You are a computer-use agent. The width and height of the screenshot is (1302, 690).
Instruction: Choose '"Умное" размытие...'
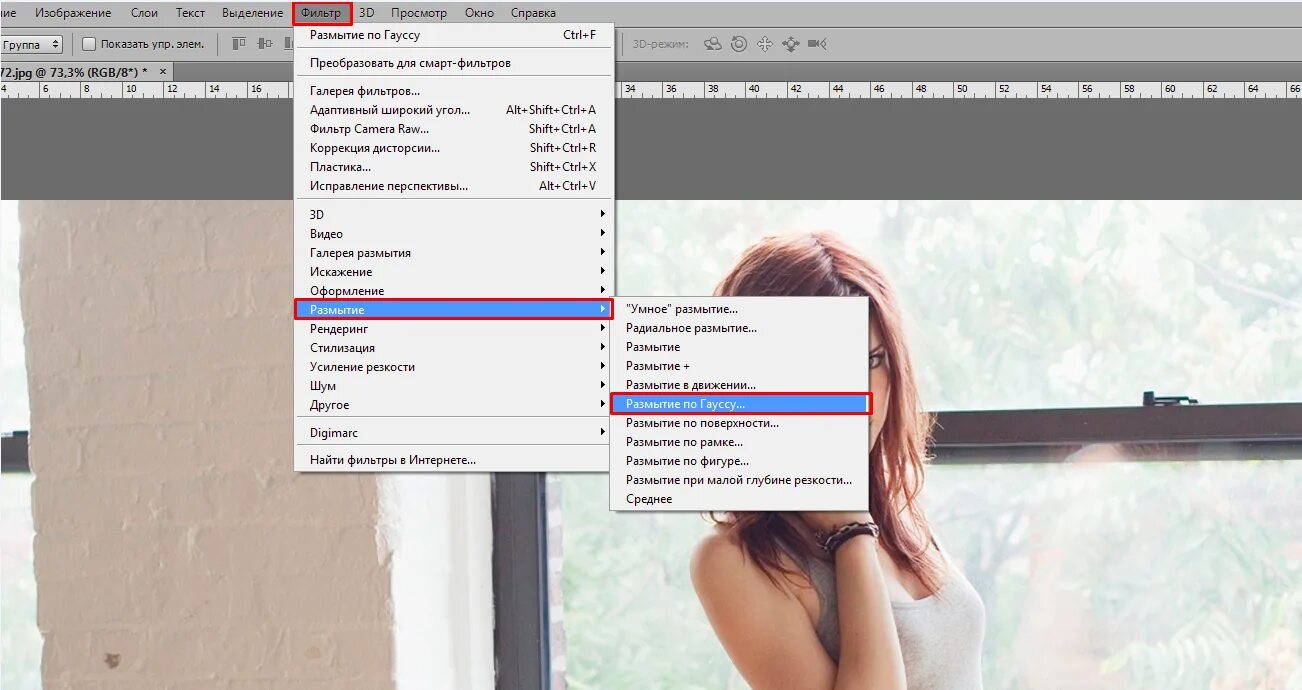(x=740, y=309)
